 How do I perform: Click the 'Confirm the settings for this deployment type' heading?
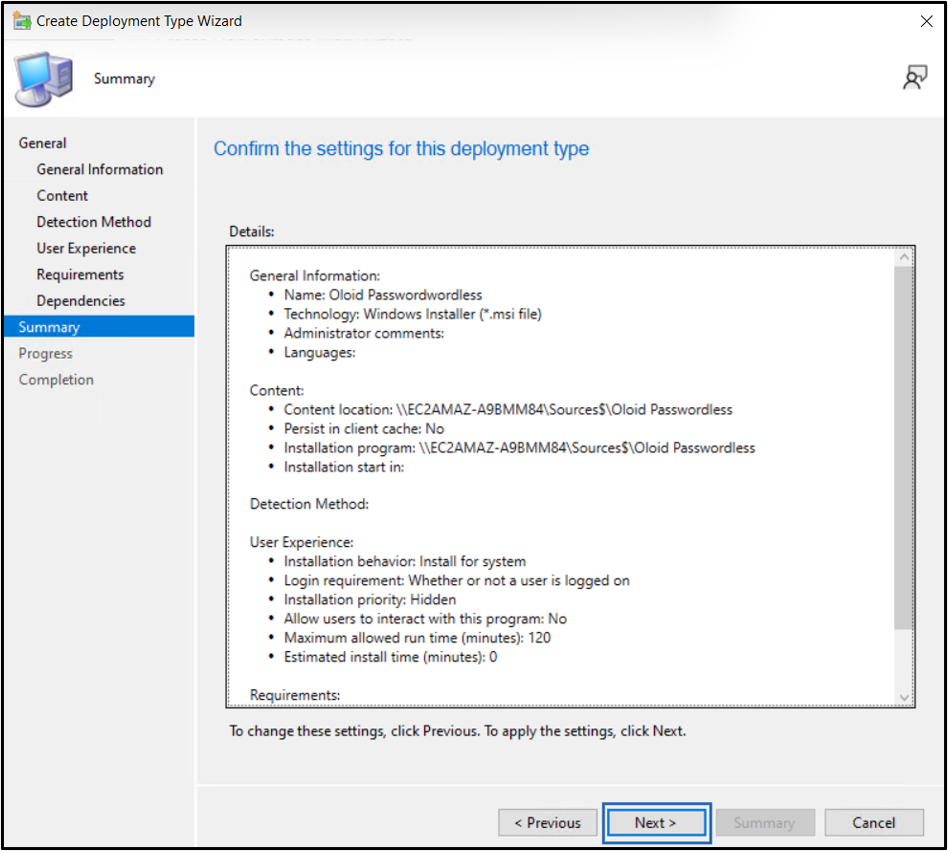coord(401,149)
